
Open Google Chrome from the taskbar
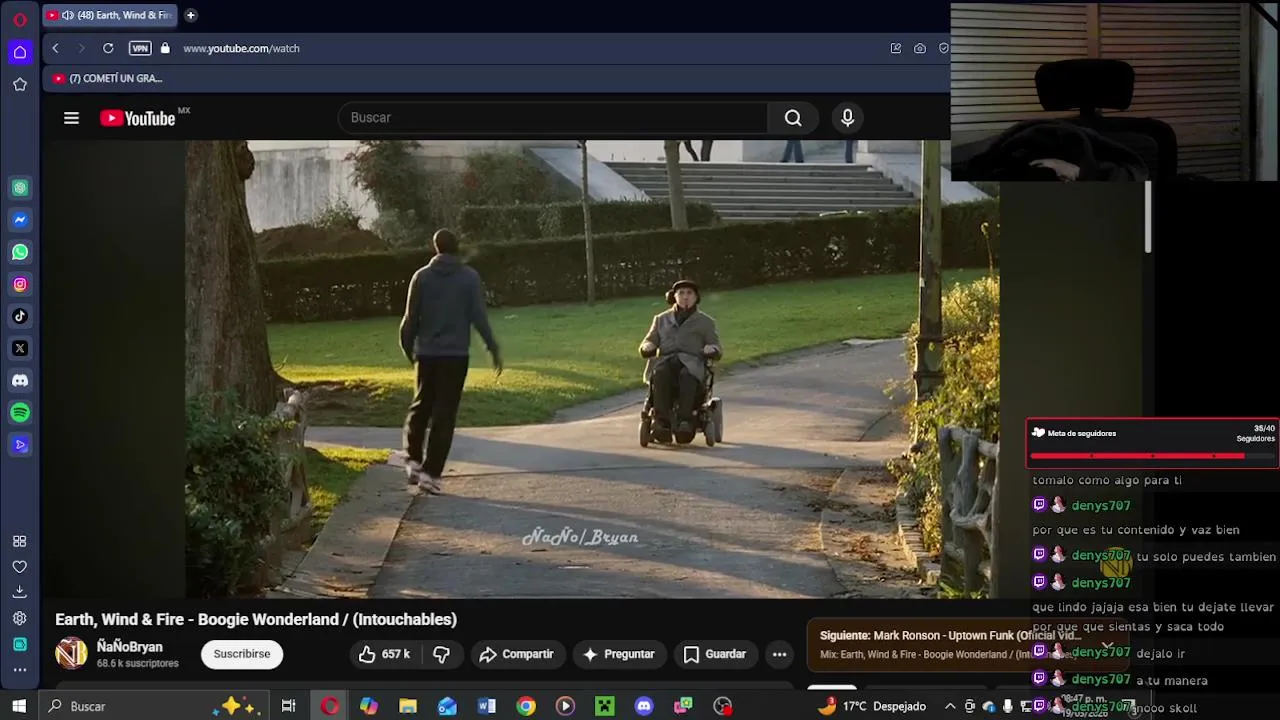(526, 706)
